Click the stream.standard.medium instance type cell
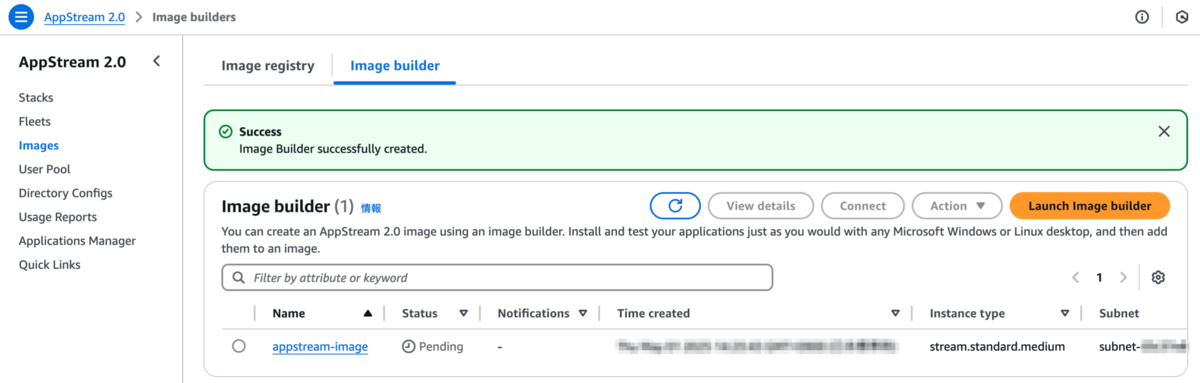 (997, 347)
